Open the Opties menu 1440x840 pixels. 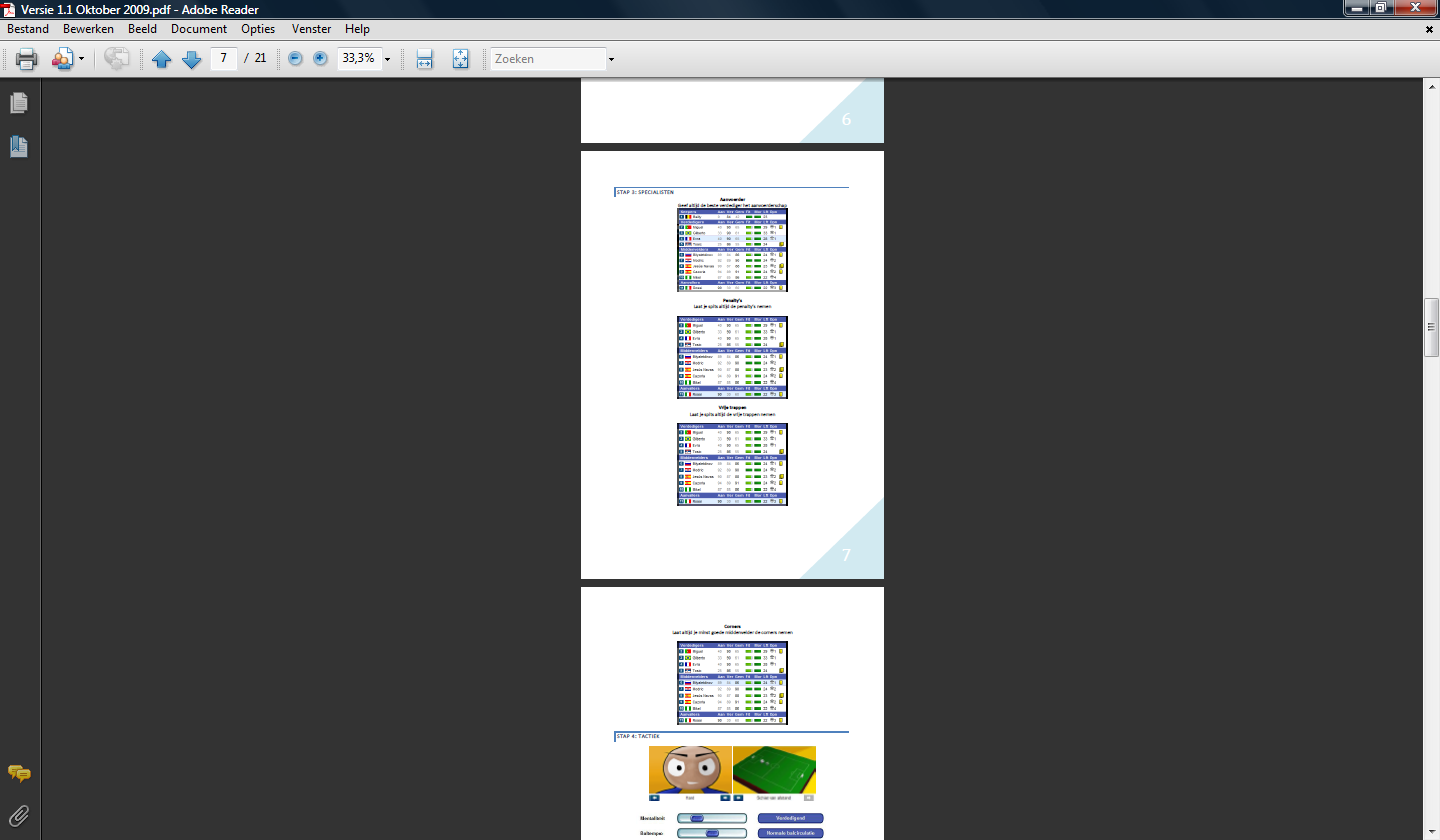[x=258, y=29]
